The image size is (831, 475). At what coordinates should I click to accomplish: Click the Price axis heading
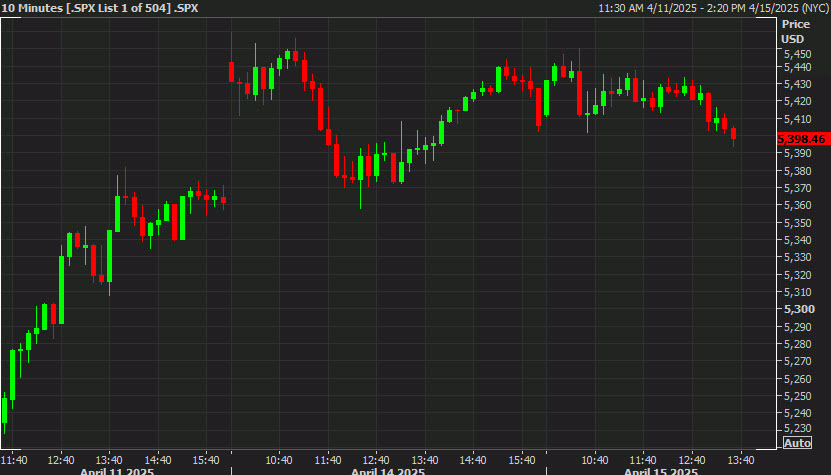pyautogui.click(x=795, y=24)
